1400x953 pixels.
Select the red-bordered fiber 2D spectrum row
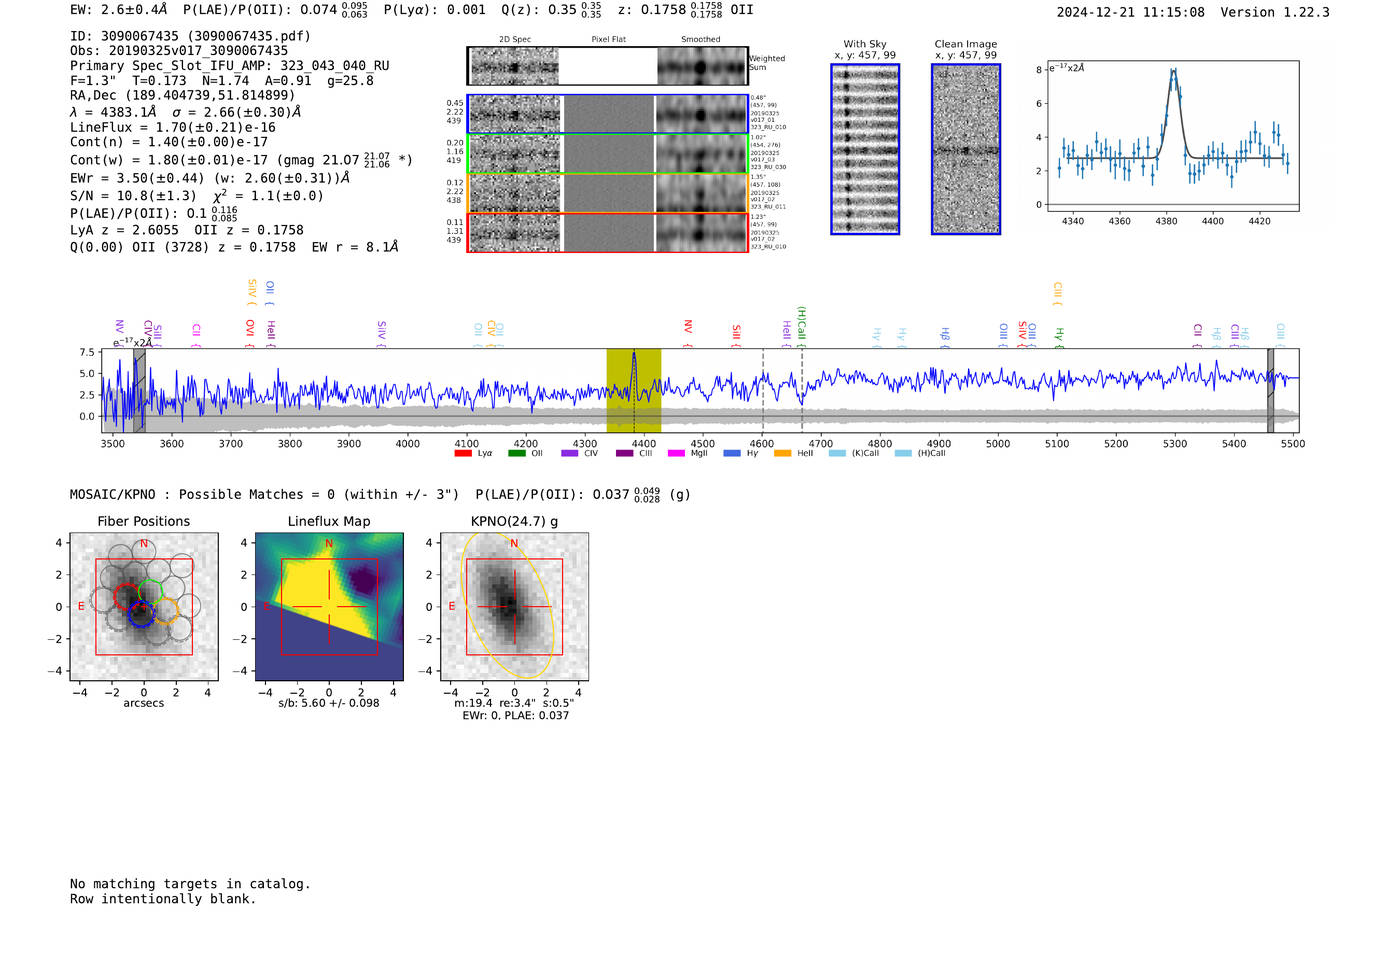click(607, 232)
